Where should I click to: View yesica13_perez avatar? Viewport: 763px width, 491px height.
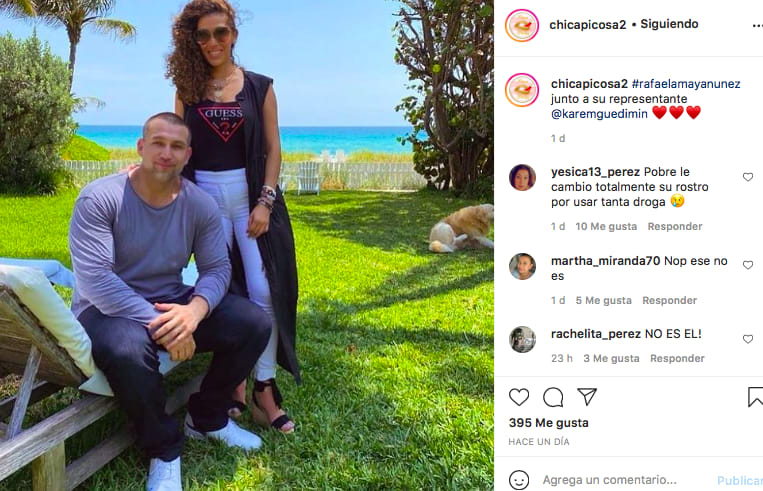pyautogui.click(x=522, y=178)
